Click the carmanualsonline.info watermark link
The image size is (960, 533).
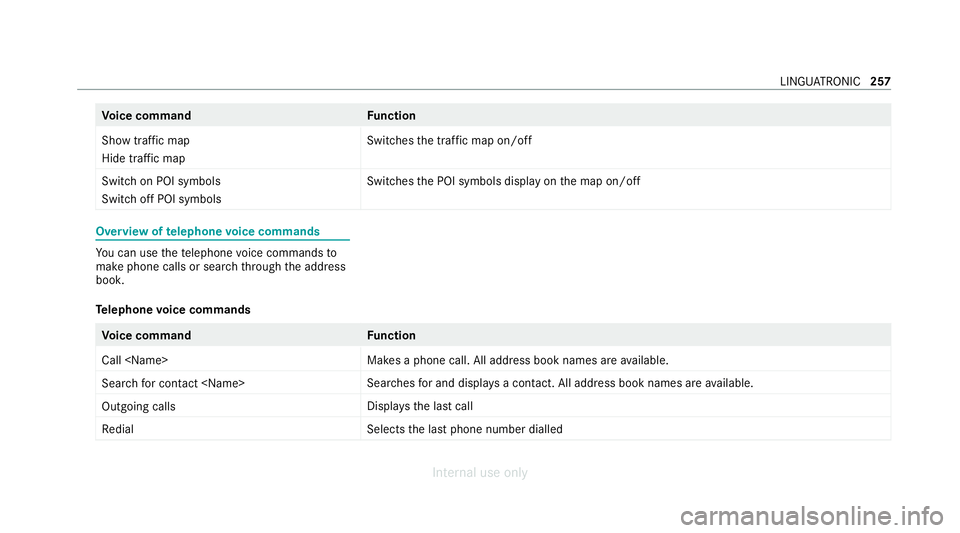[812, 516]
